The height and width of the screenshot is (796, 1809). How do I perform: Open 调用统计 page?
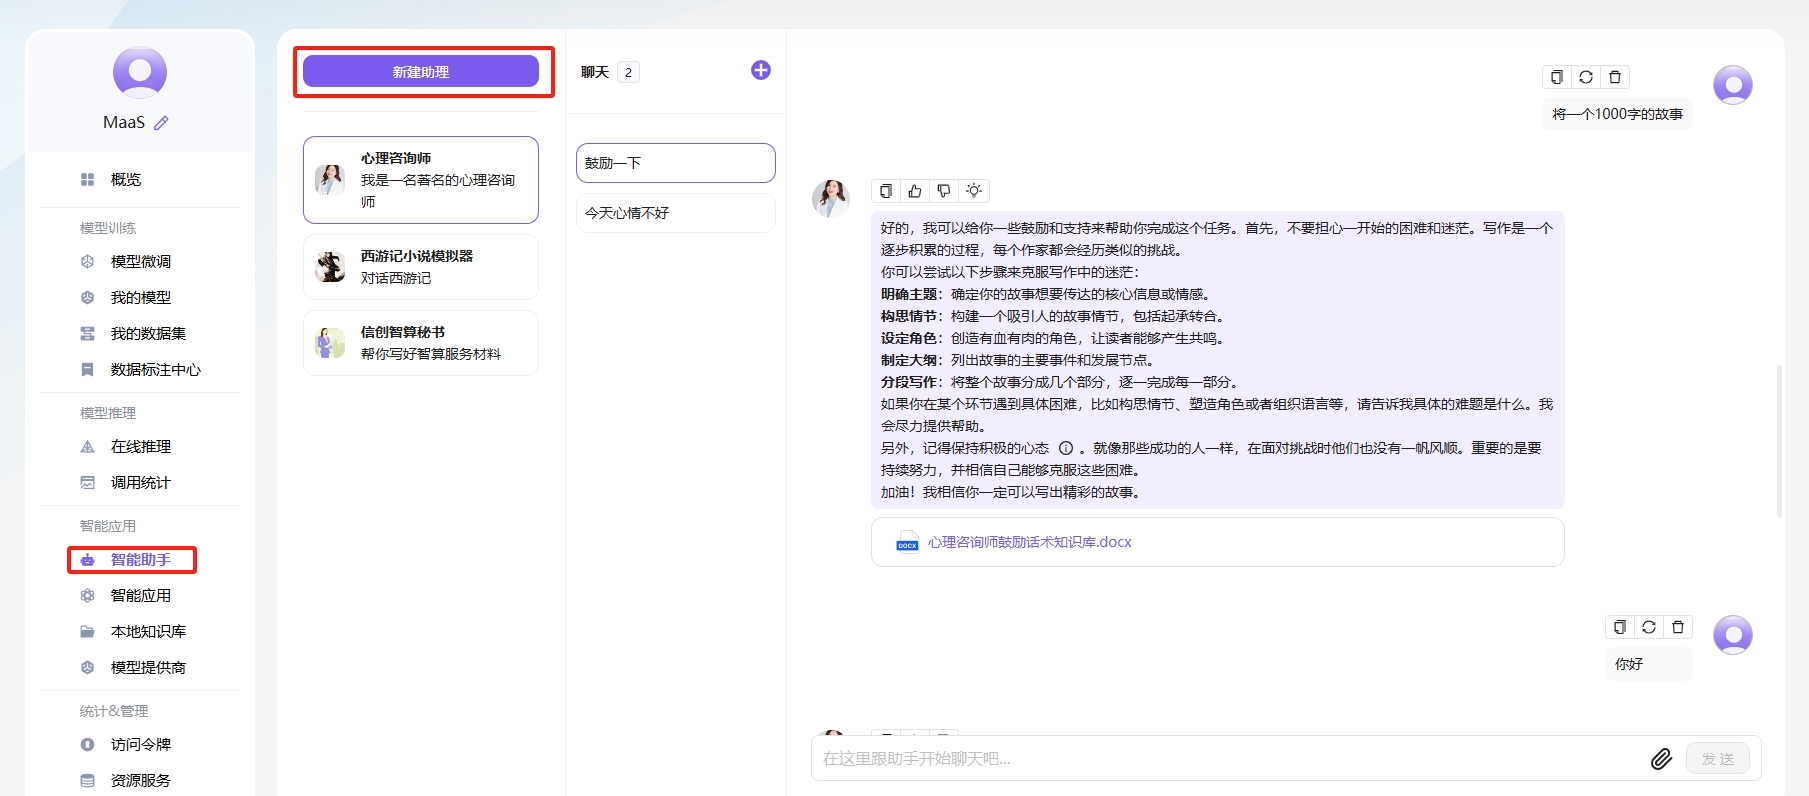point(140,482)
